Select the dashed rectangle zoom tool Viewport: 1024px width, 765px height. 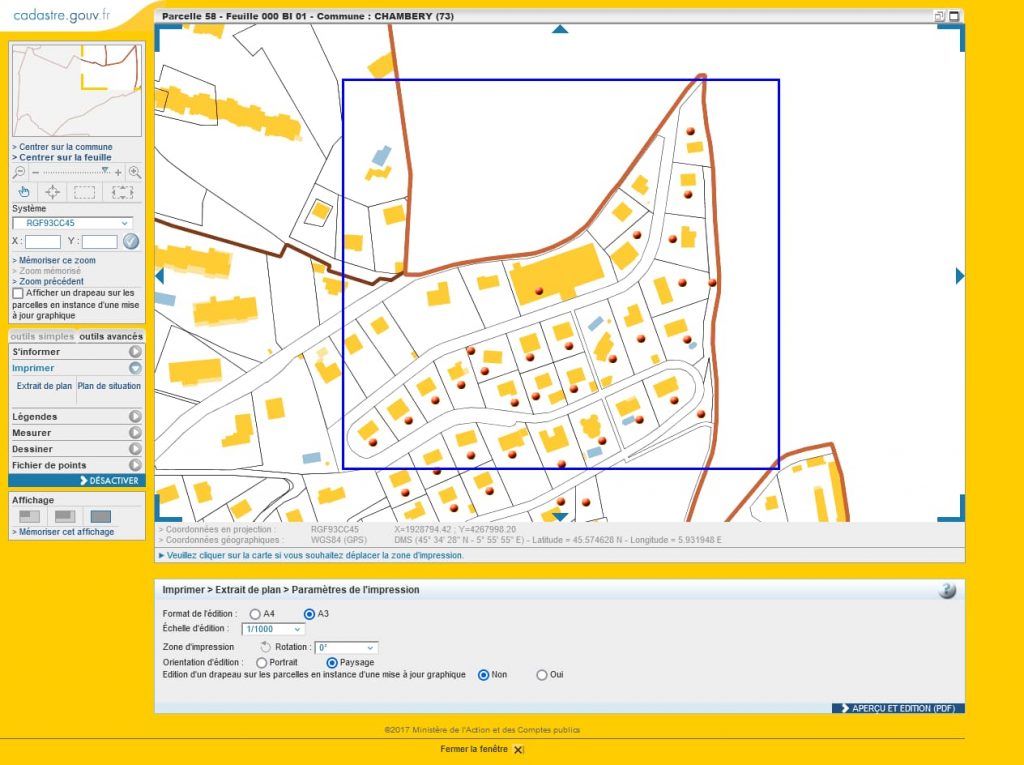coord(85,192)
